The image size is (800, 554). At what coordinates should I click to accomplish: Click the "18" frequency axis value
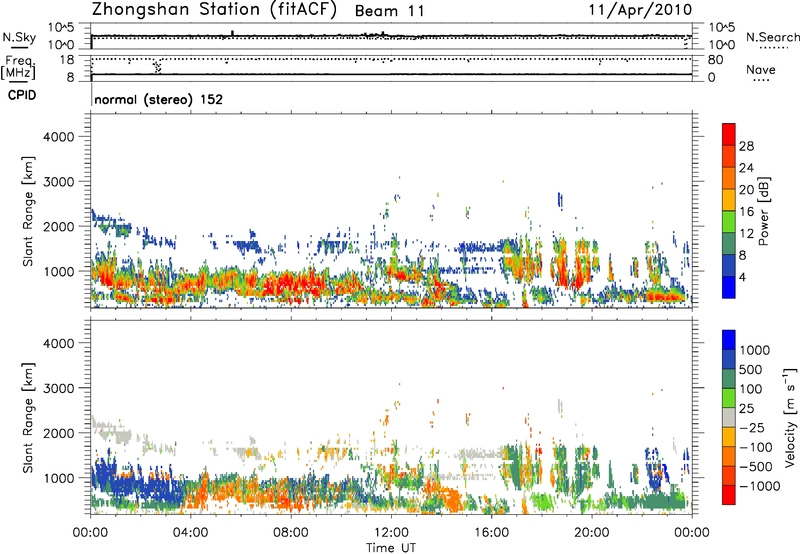click(67, 60)
